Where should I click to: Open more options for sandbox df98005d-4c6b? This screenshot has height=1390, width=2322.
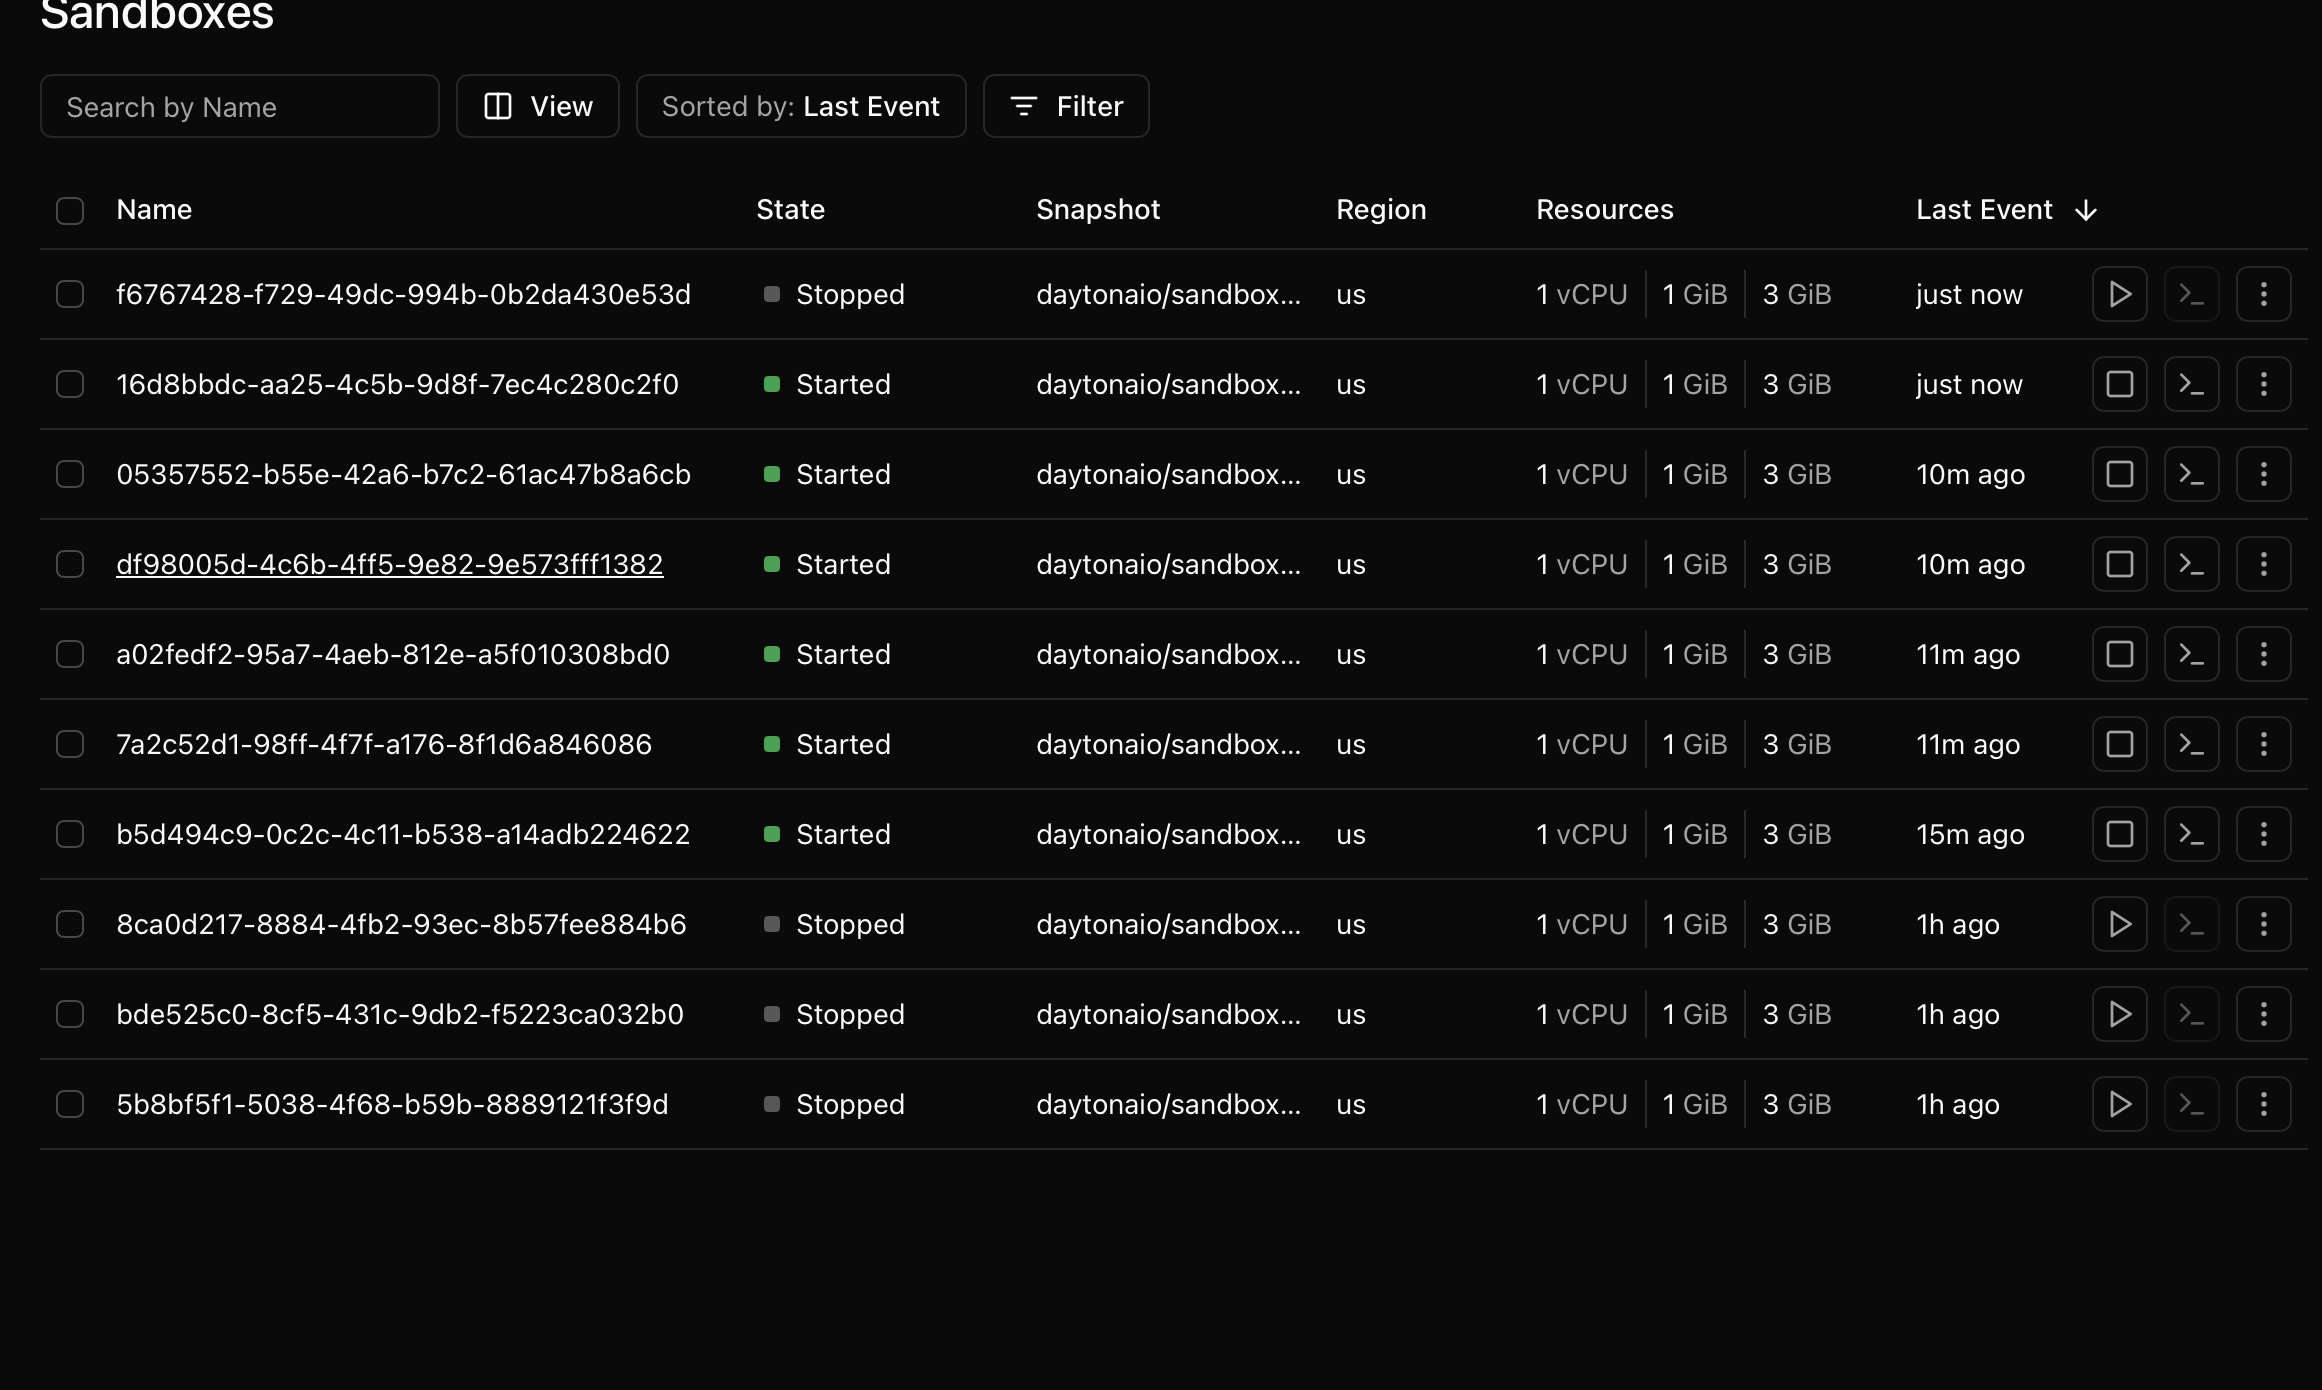click(2263, 564)
